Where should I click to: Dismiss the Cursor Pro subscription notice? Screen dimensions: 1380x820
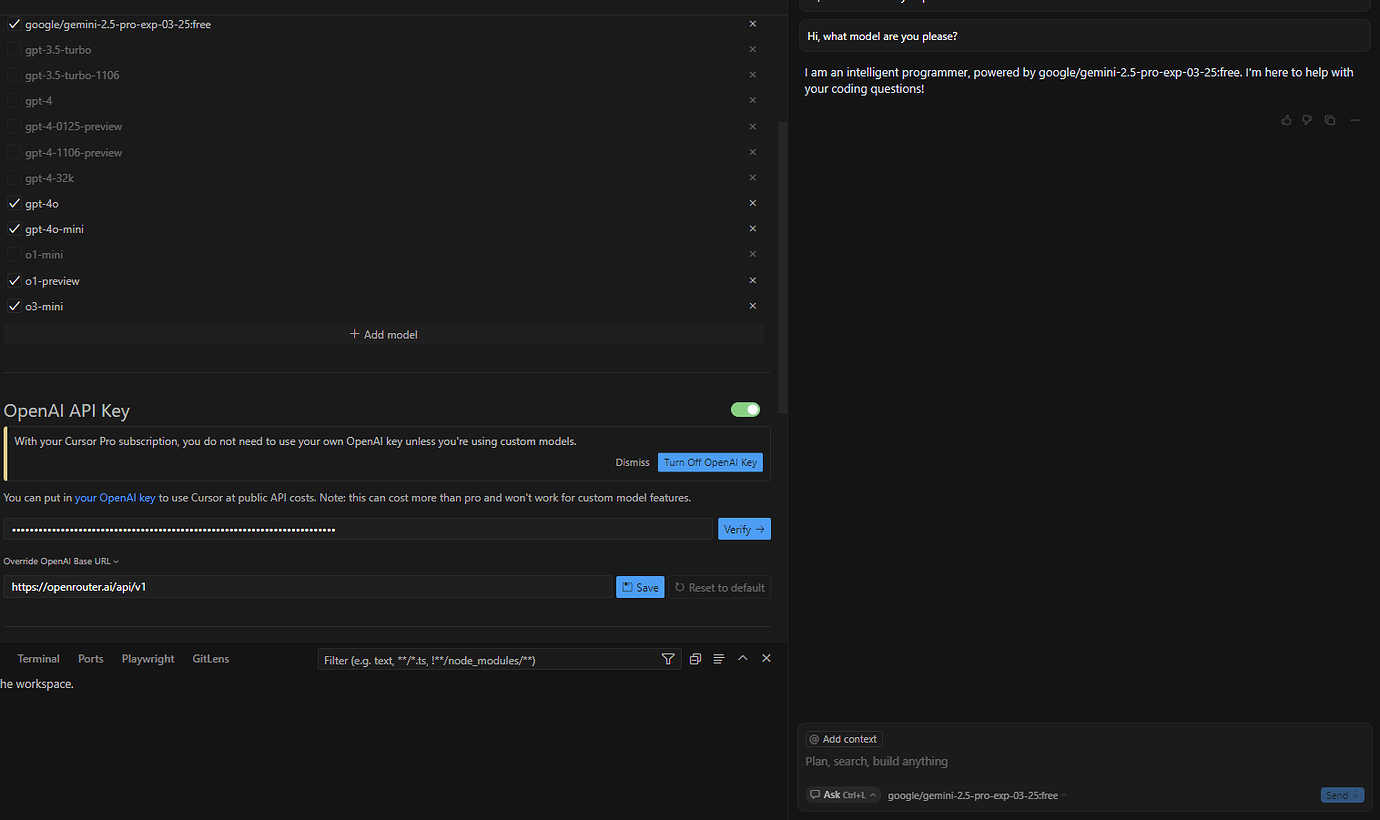(632, 462)
